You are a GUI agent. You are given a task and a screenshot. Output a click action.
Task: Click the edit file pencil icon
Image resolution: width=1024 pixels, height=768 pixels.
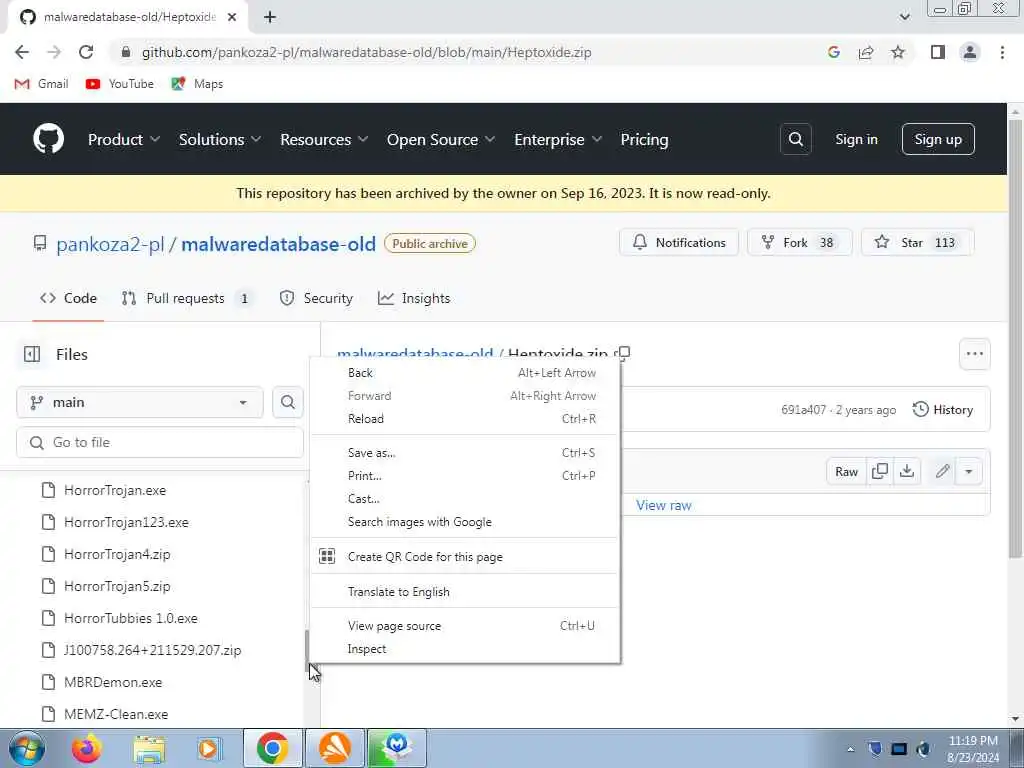[x=942, y=472]
